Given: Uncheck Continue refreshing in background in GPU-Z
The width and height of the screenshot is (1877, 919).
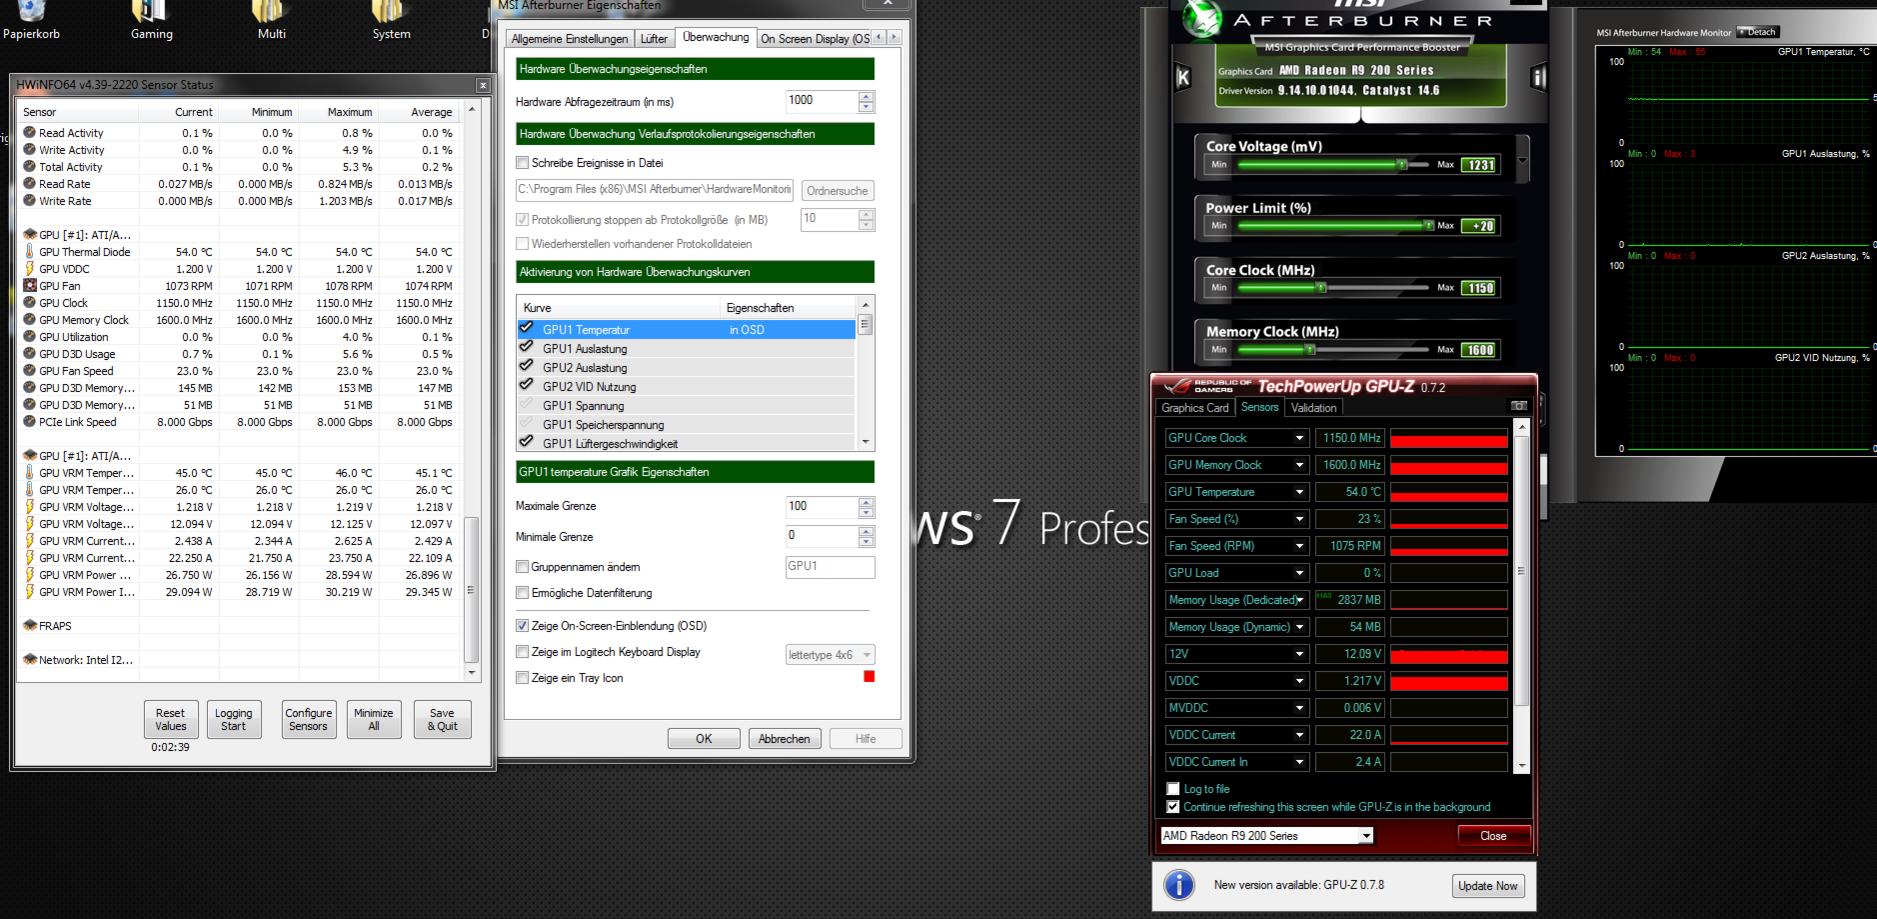Looking at the screenshot, I should pyautogui.click(x=1173, y=807).
